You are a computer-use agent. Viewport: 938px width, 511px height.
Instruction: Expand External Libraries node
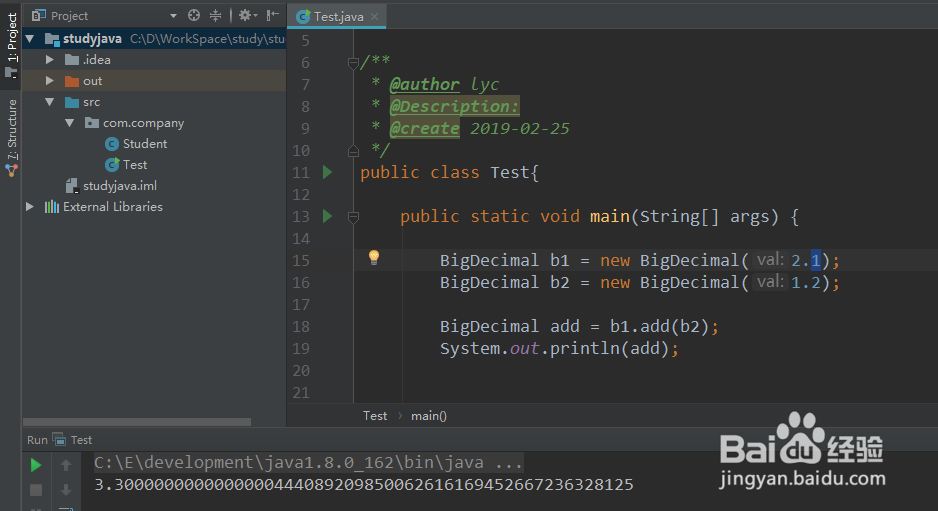(30, 206)
